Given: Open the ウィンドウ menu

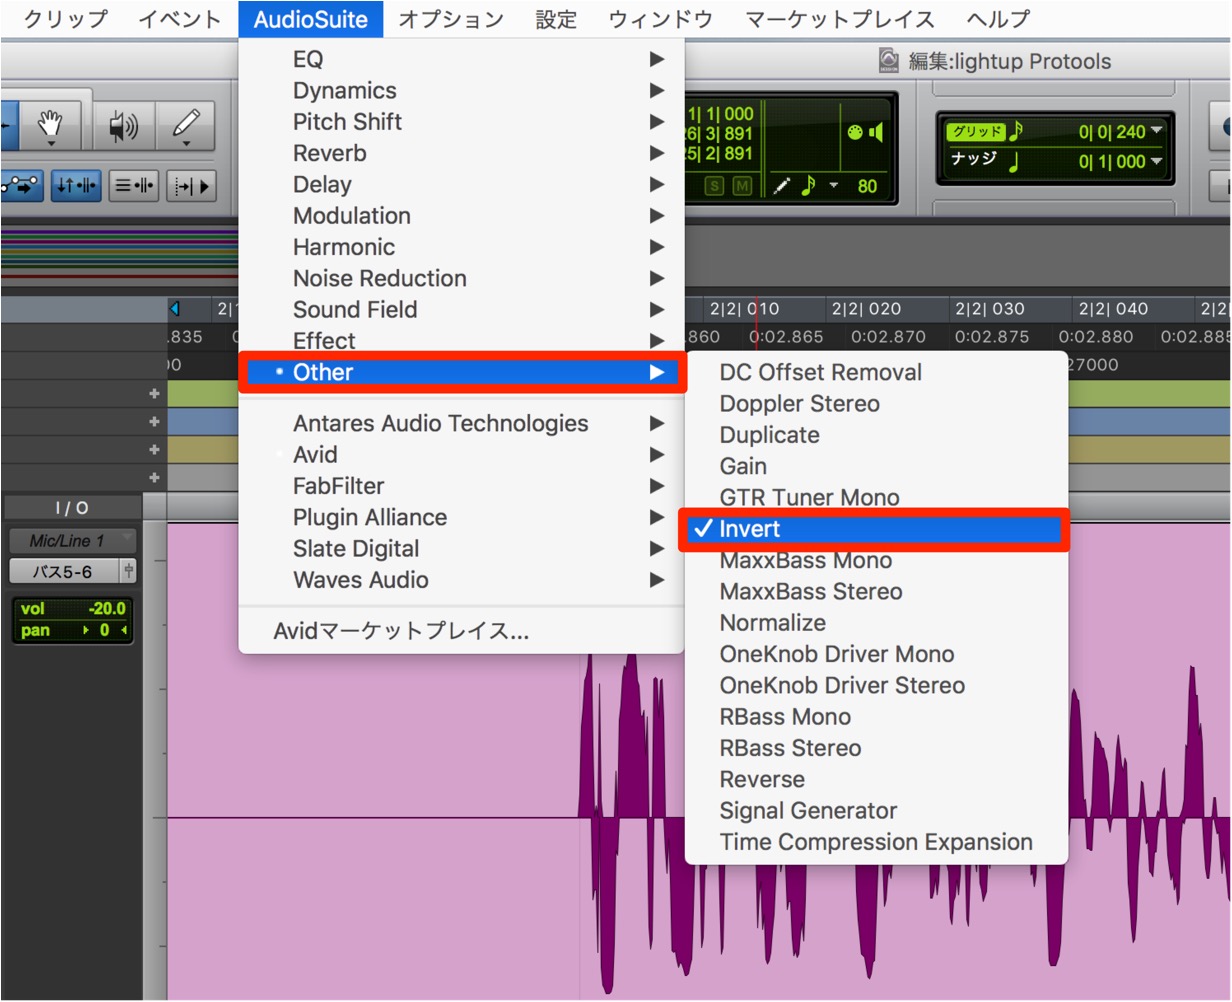Looking at the screenshot, I should pyautogui.click(x=661, y=18).
